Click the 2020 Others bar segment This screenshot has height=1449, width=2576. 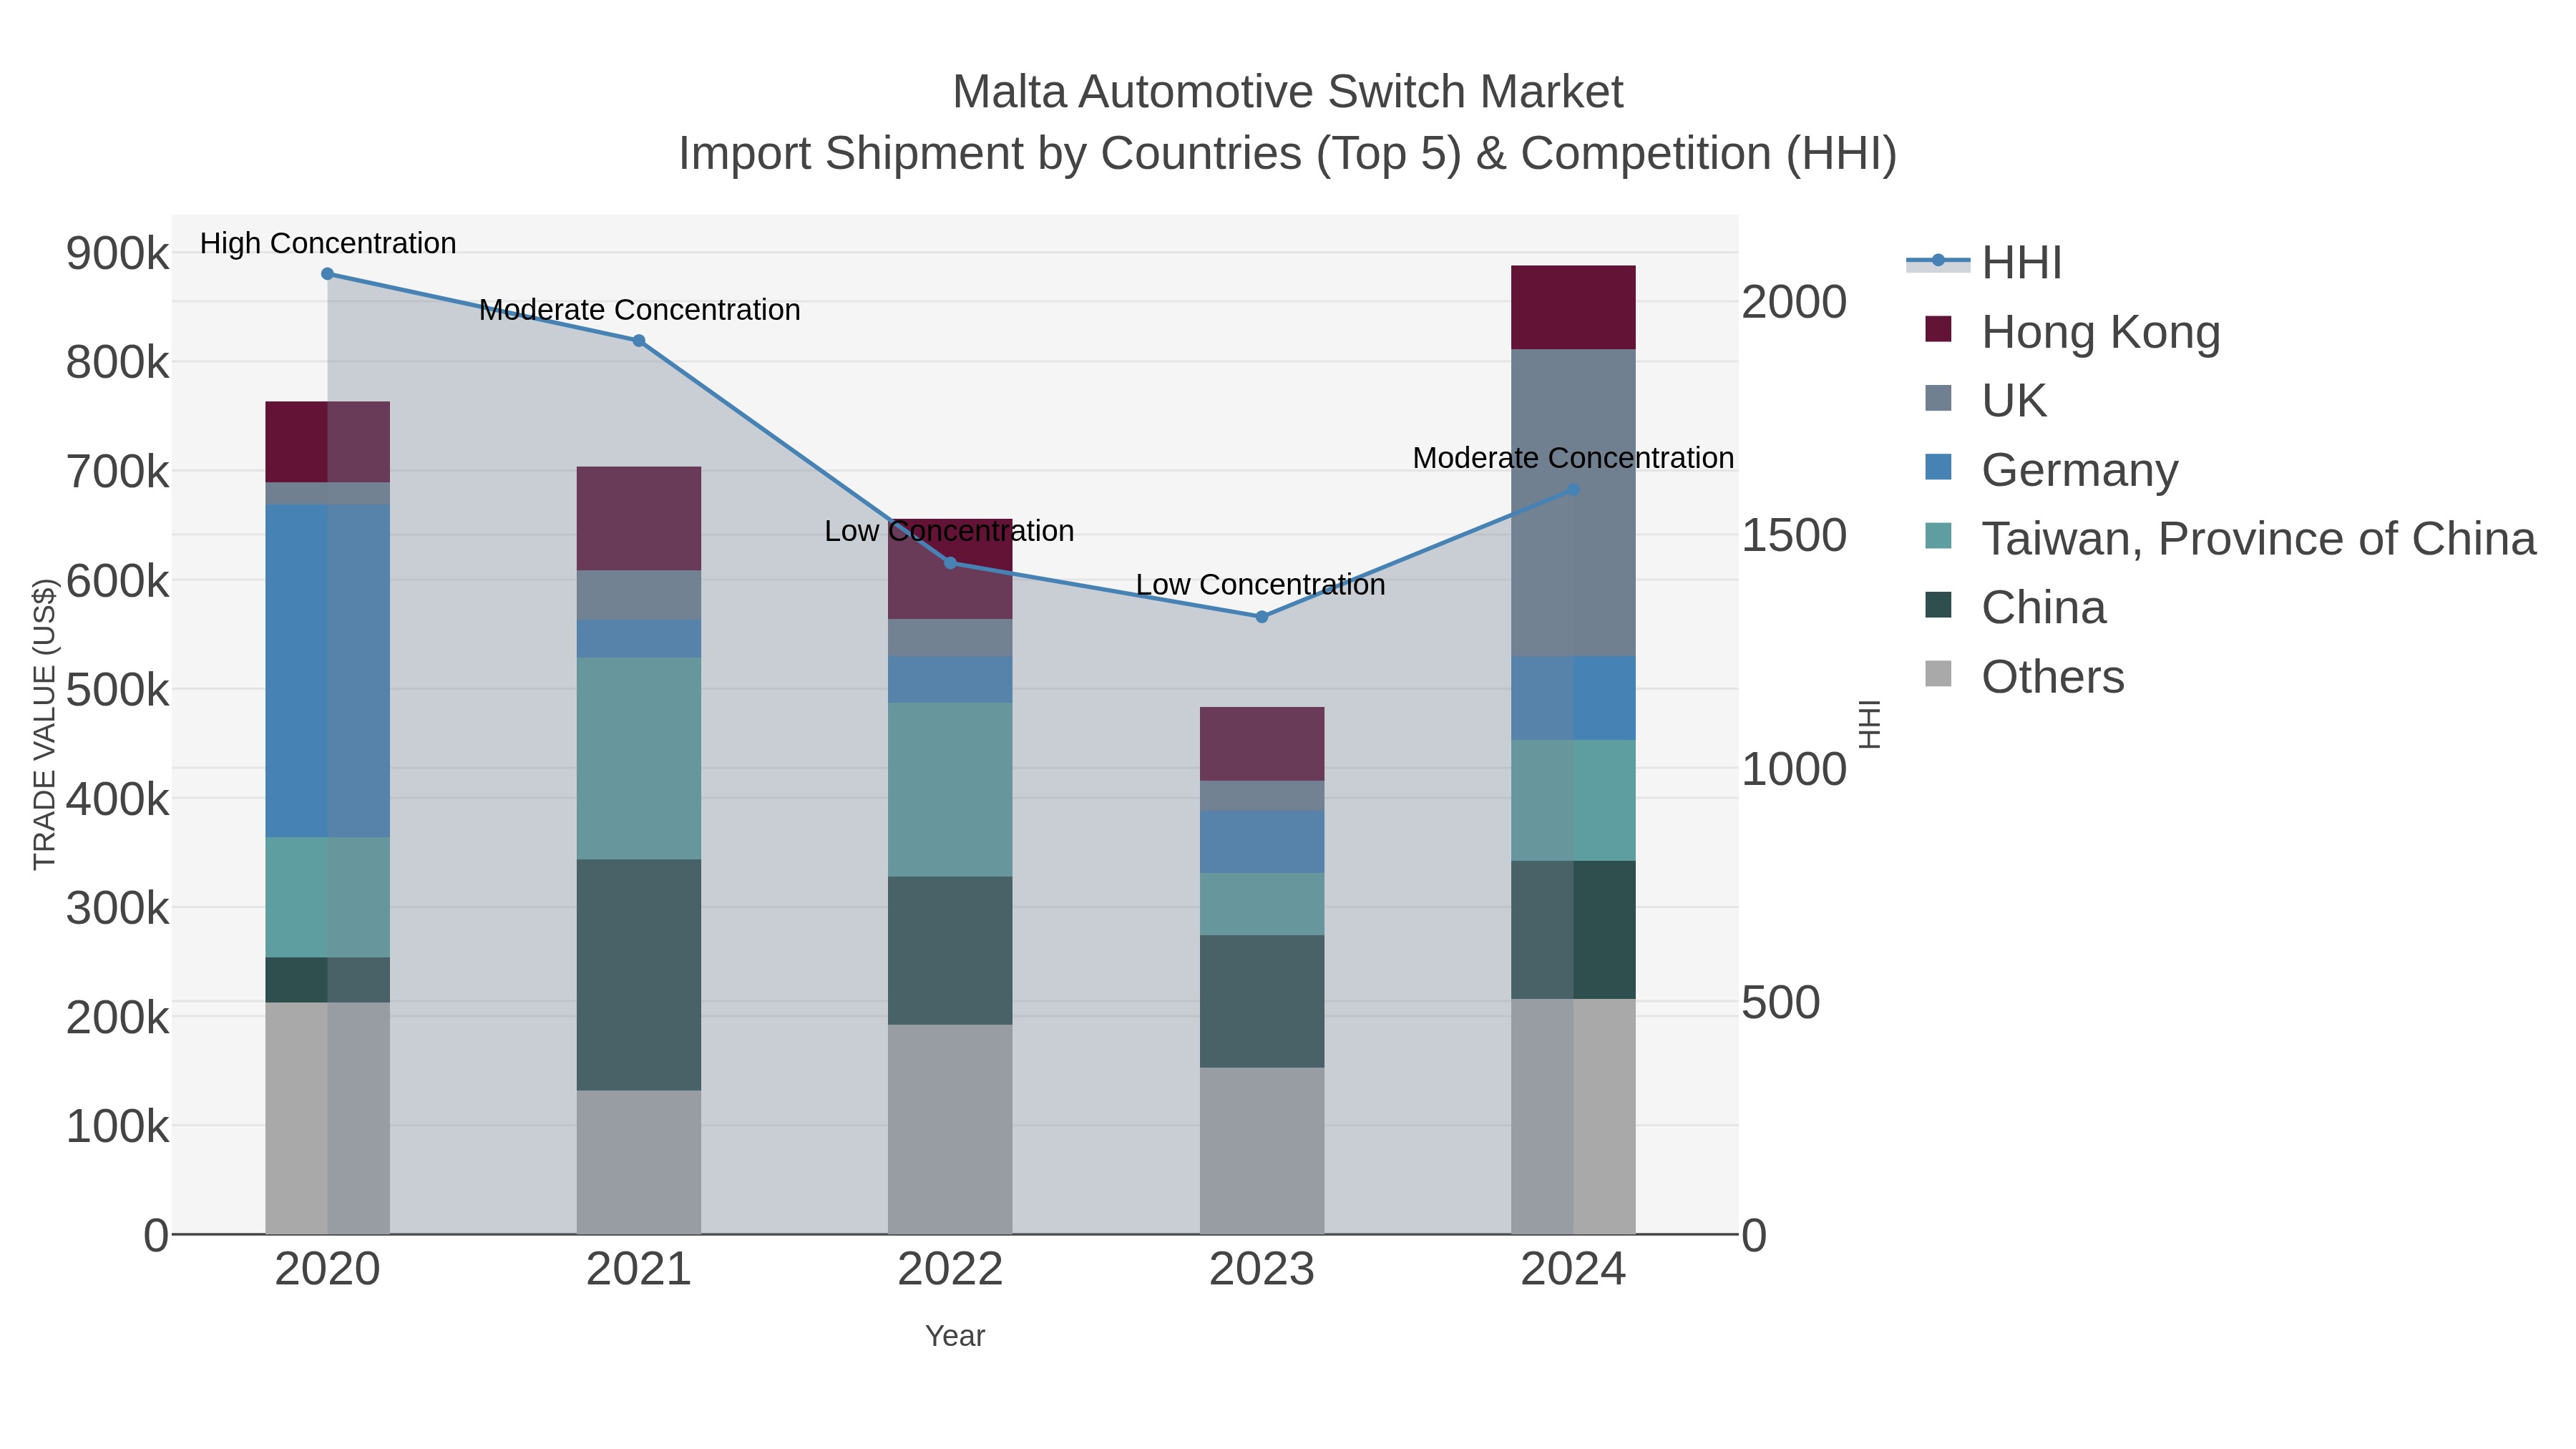point(327,1119)
